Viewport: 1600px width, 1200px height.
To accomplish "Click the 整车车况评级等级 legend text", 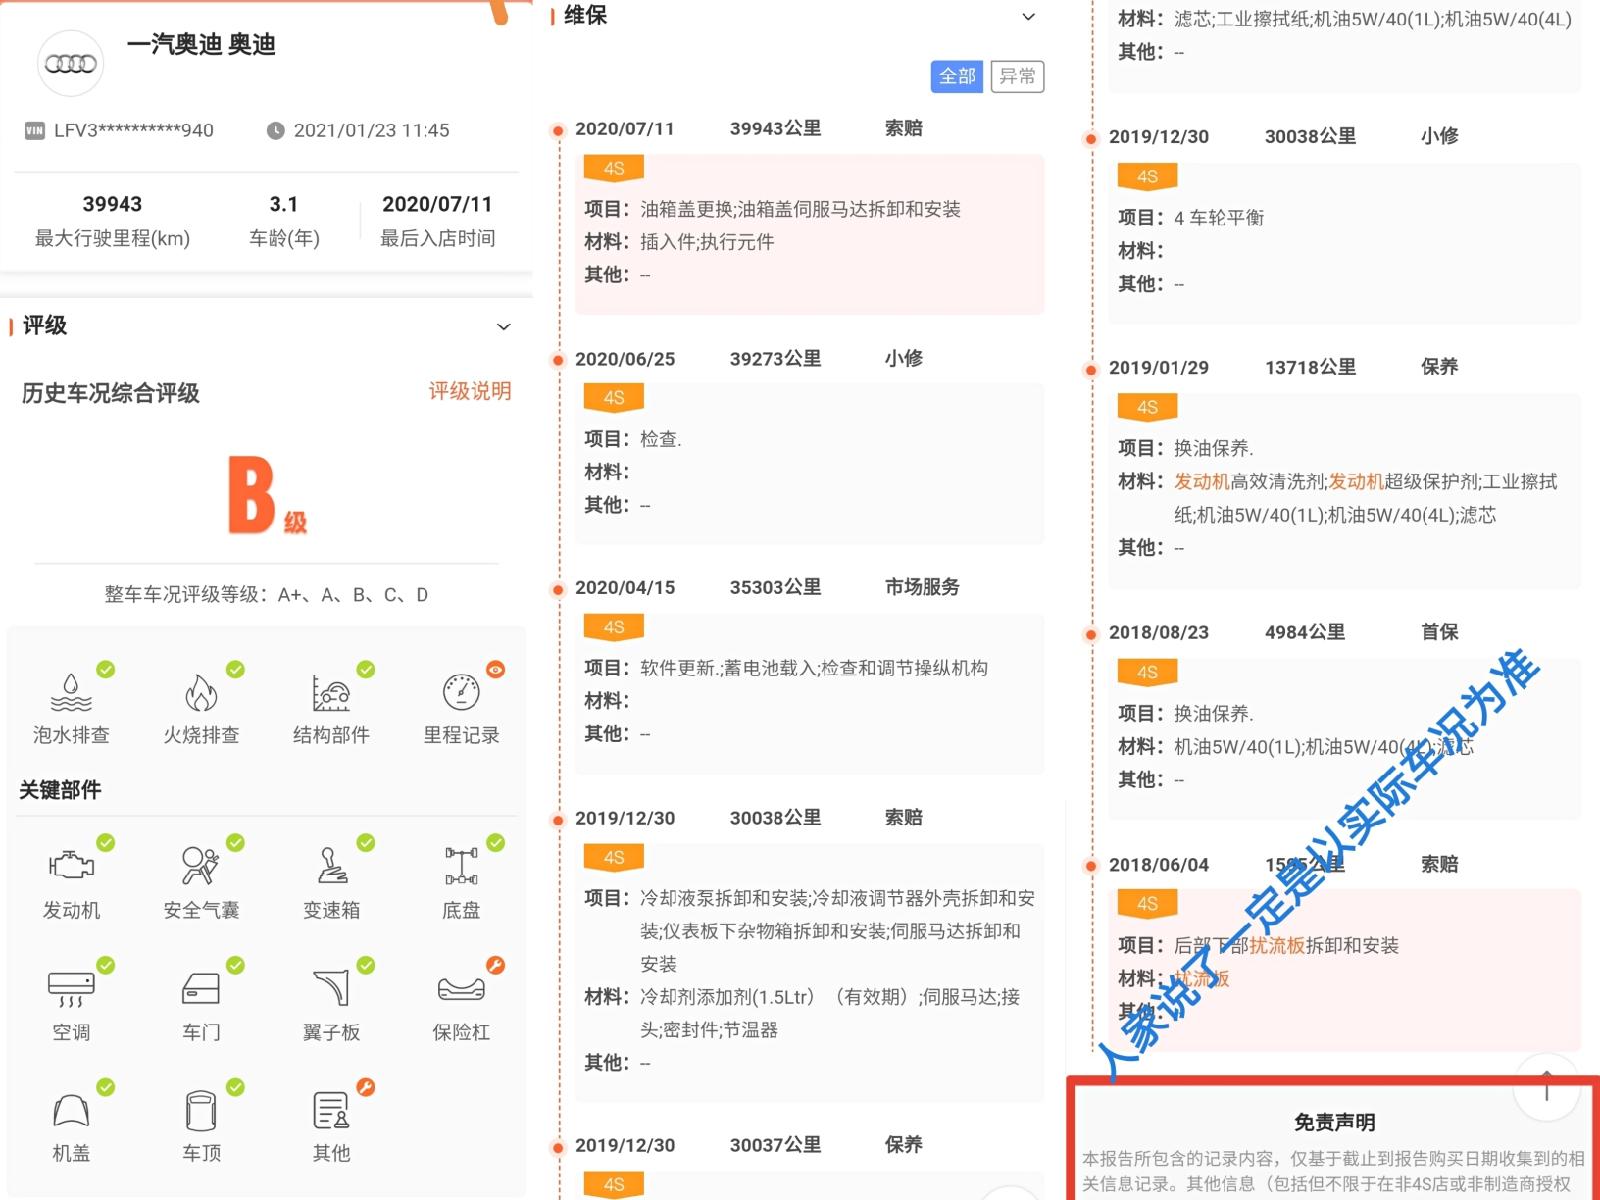I will [x=266, y=595].
